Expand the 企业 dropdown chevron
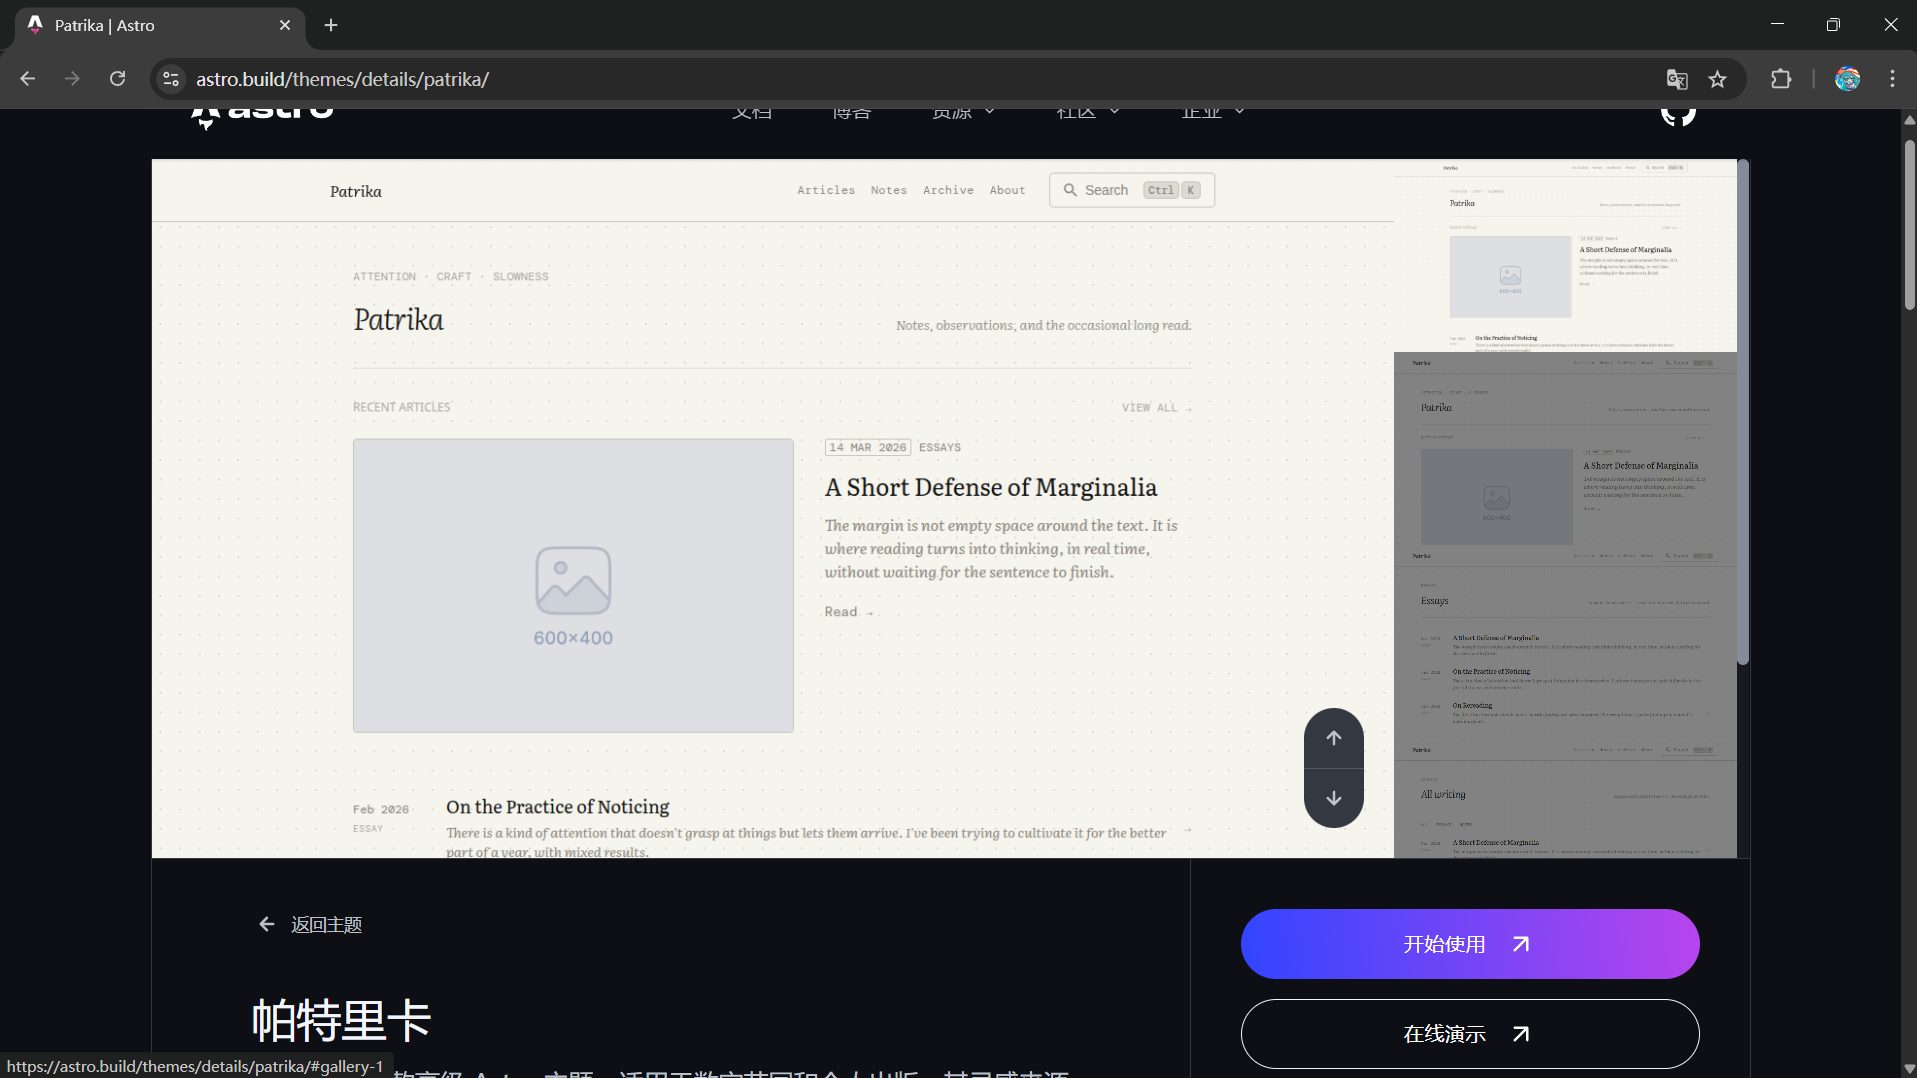 pyautogui.click(x=1240, y=111)
